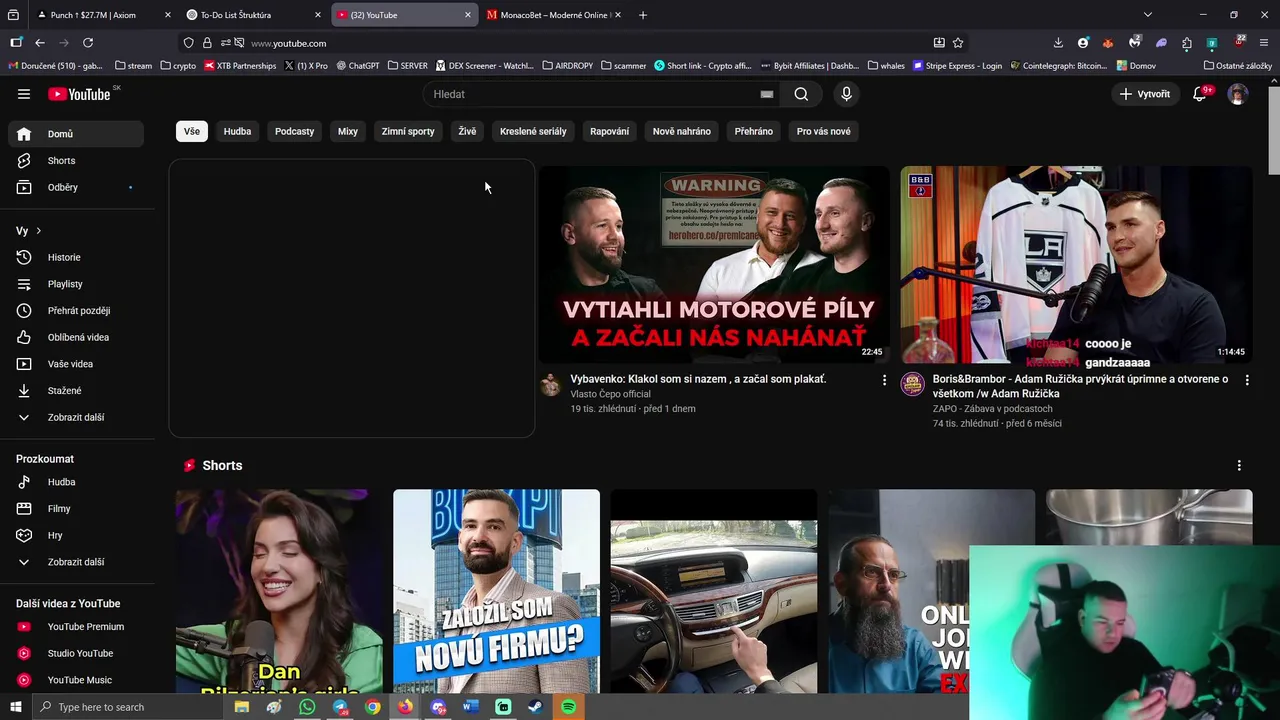Open the MetaMask fox extension

click(x=1108, y=43)
